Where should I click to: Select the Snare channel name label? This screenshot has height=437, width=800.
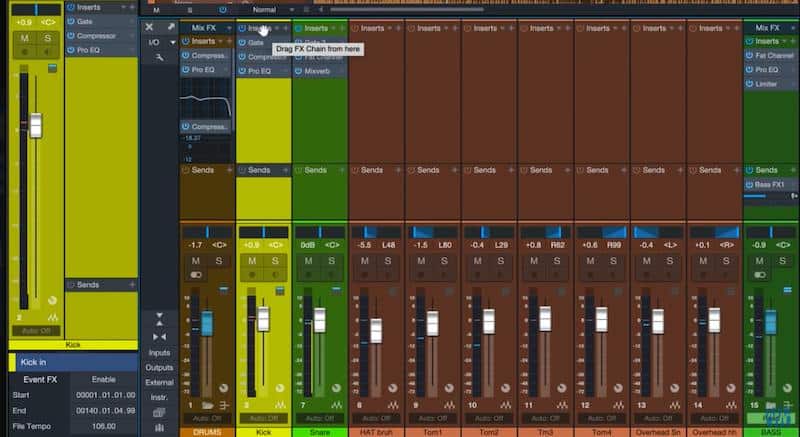tap(320, 432)
